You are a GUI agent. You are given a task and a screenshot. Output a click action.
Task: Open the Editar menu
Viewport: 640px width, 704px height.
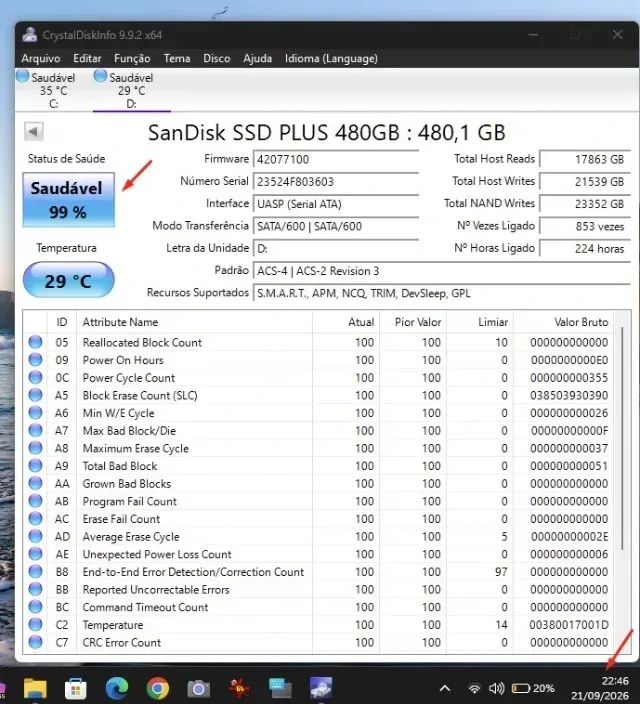tap(87, 58)
